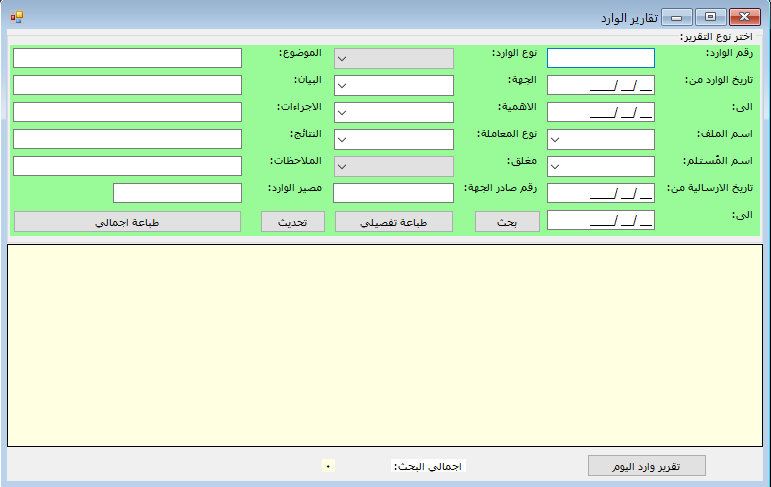The width and height of the screenshot is (771, 487).
Task: Click the طباعة اجمالي button
Action: pyautogui.click(x=127, y=222)
